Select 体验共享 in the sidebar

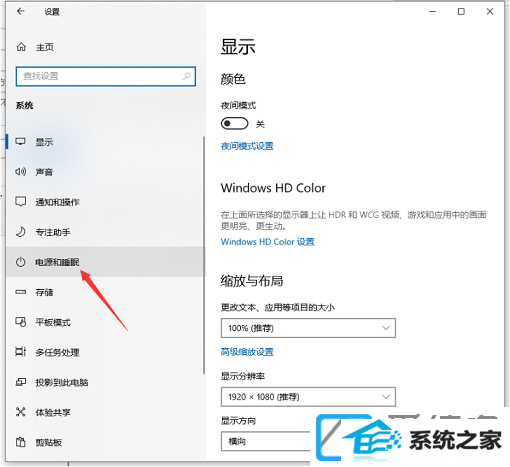(53, 412)
